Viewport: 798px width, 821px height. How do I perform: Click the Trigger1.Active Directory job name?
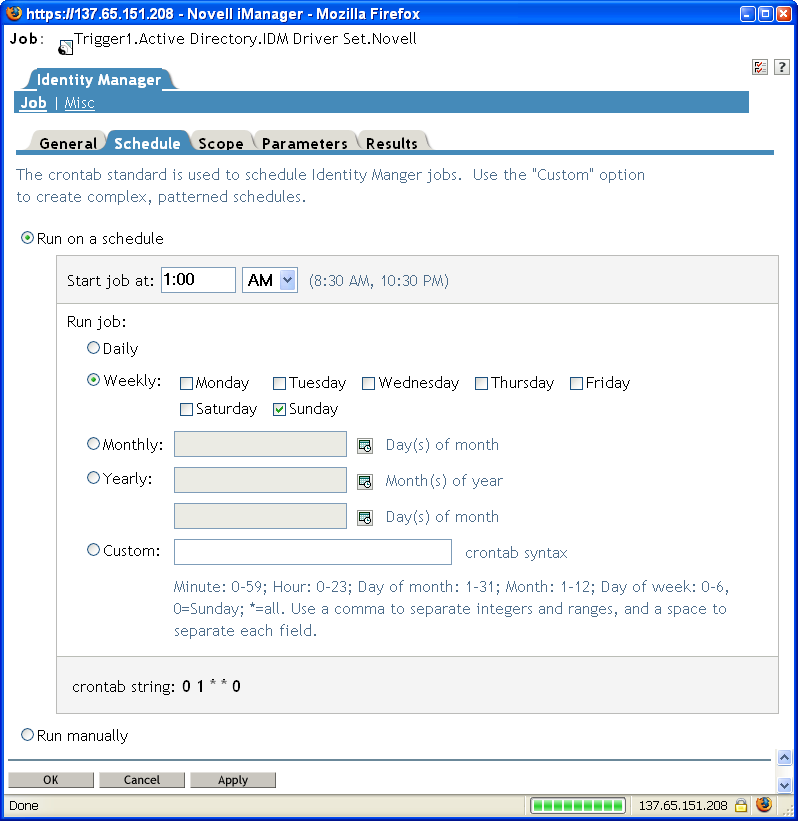245,39
